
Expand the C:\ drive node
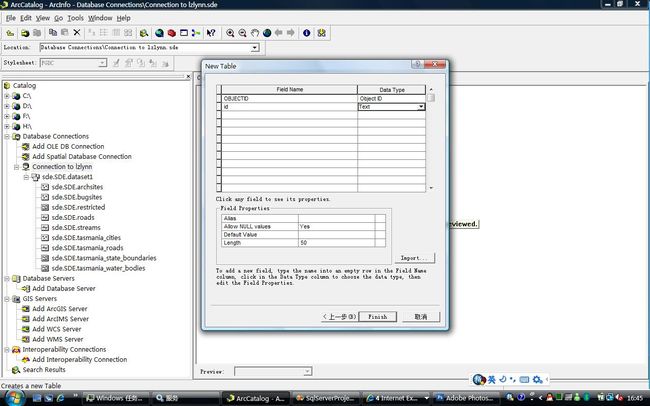(x=7, y=96)
